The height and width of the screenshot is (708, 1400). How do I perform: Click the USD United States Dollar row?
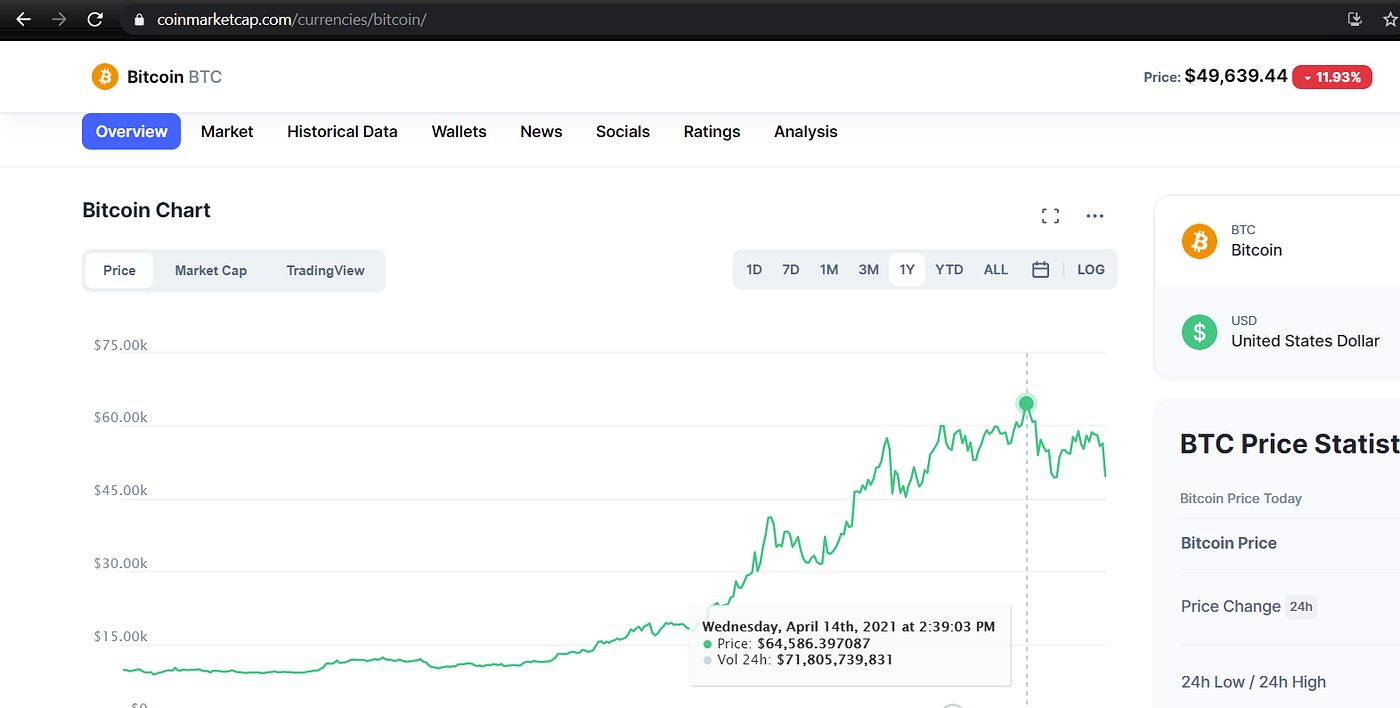tap(1277, 332)
